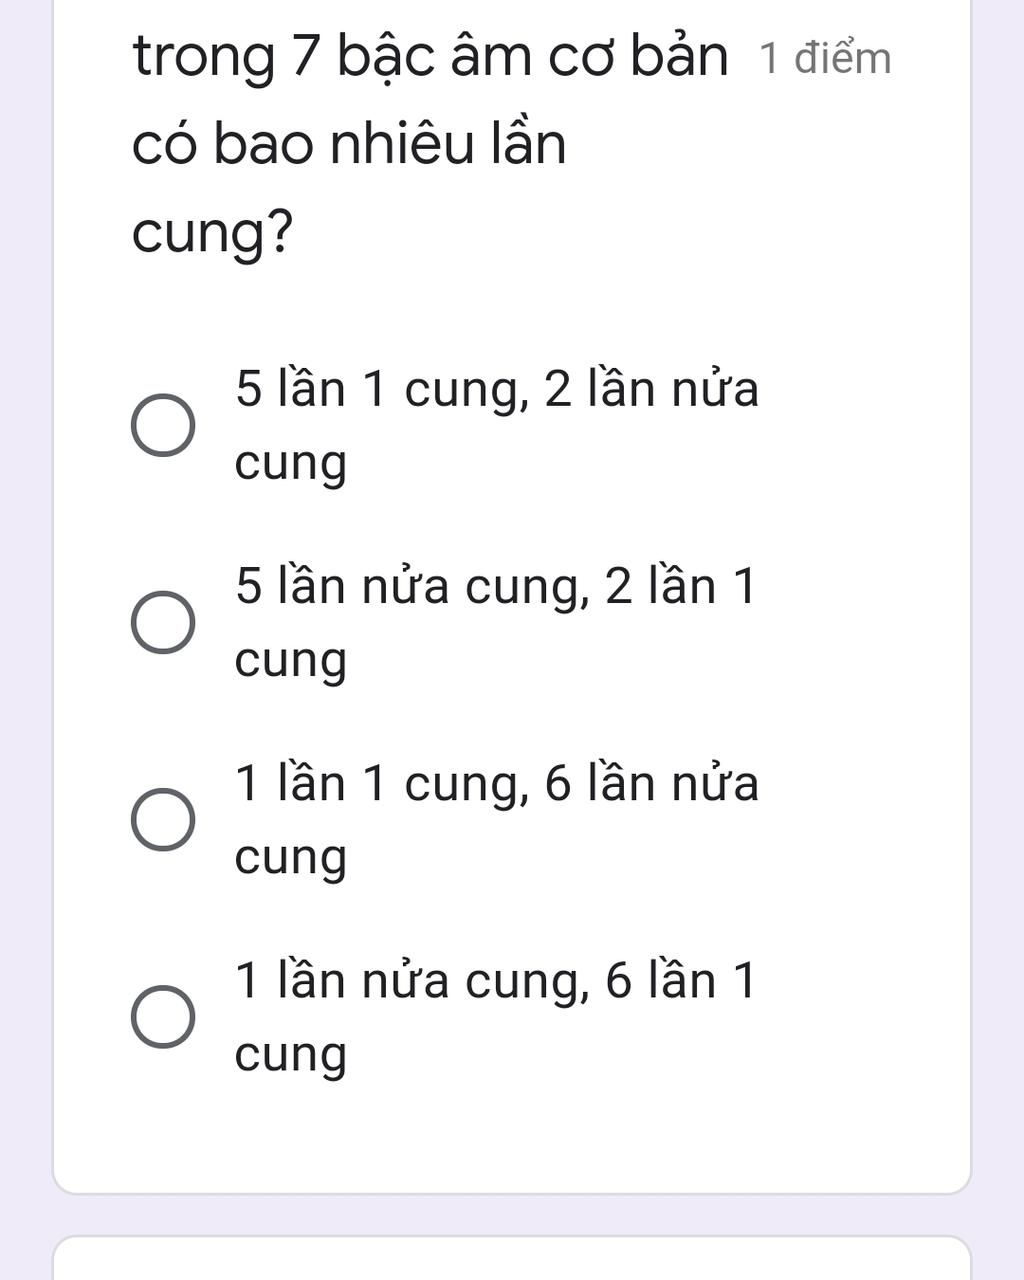Click "cung" on the first option's second line

click(290, 463)
